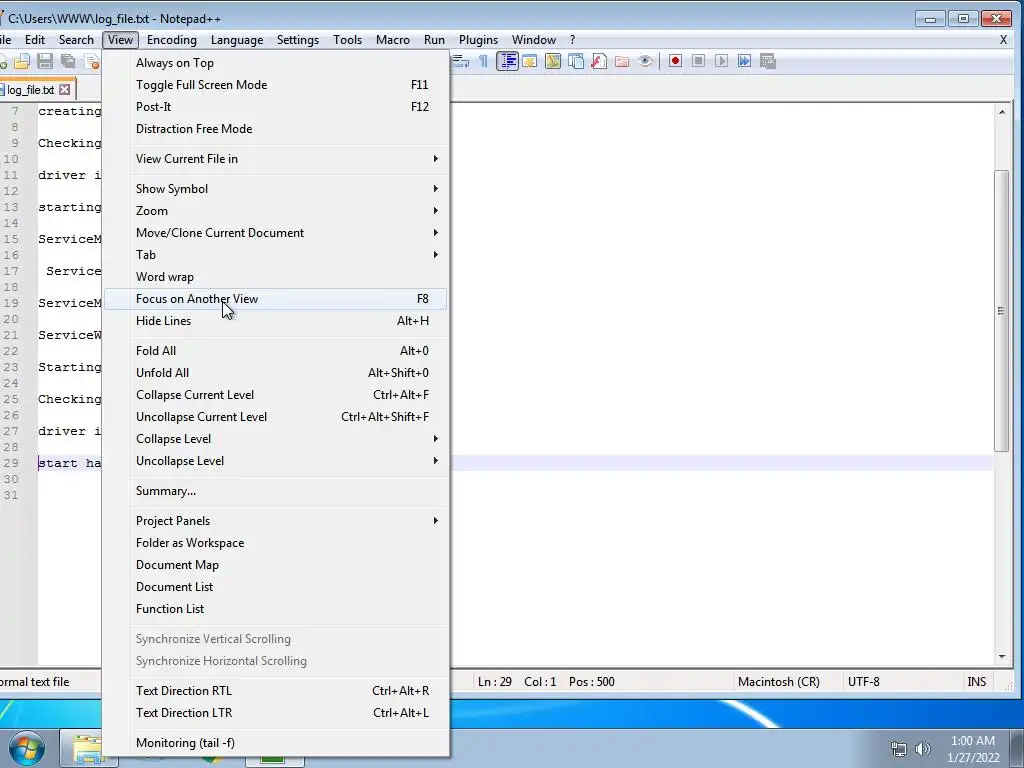The height and width of the screenshot is (768, 1024).
Task: Toggle Monitoring (tail -f) menu entry
Action: click(x=276, y=743)
